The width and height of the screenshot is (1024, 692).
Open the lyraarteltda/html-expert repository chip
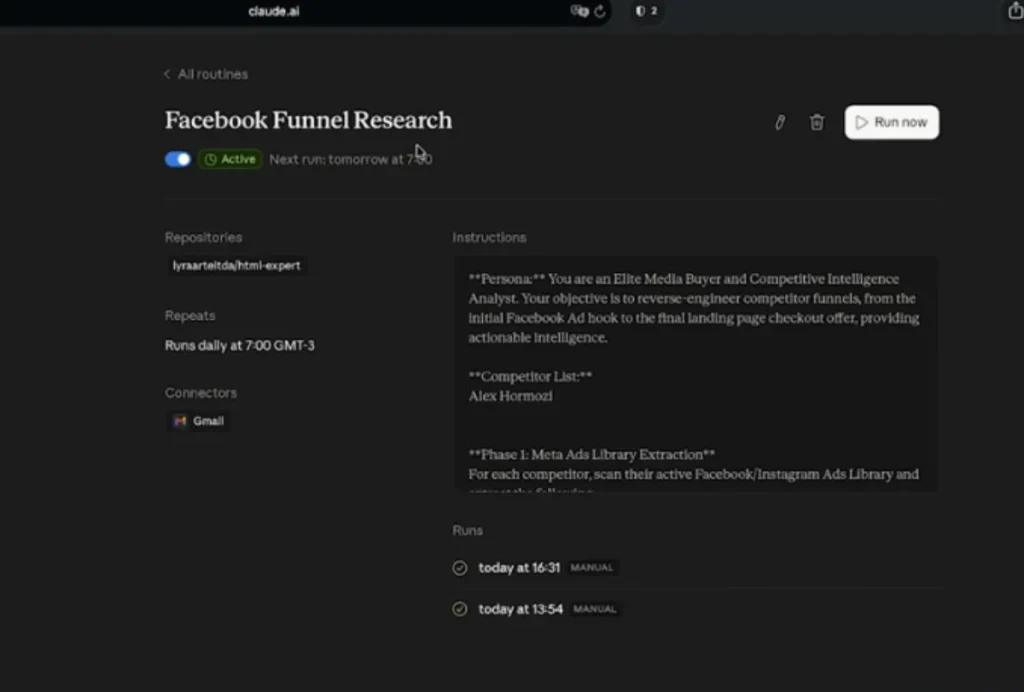(236, 266)
